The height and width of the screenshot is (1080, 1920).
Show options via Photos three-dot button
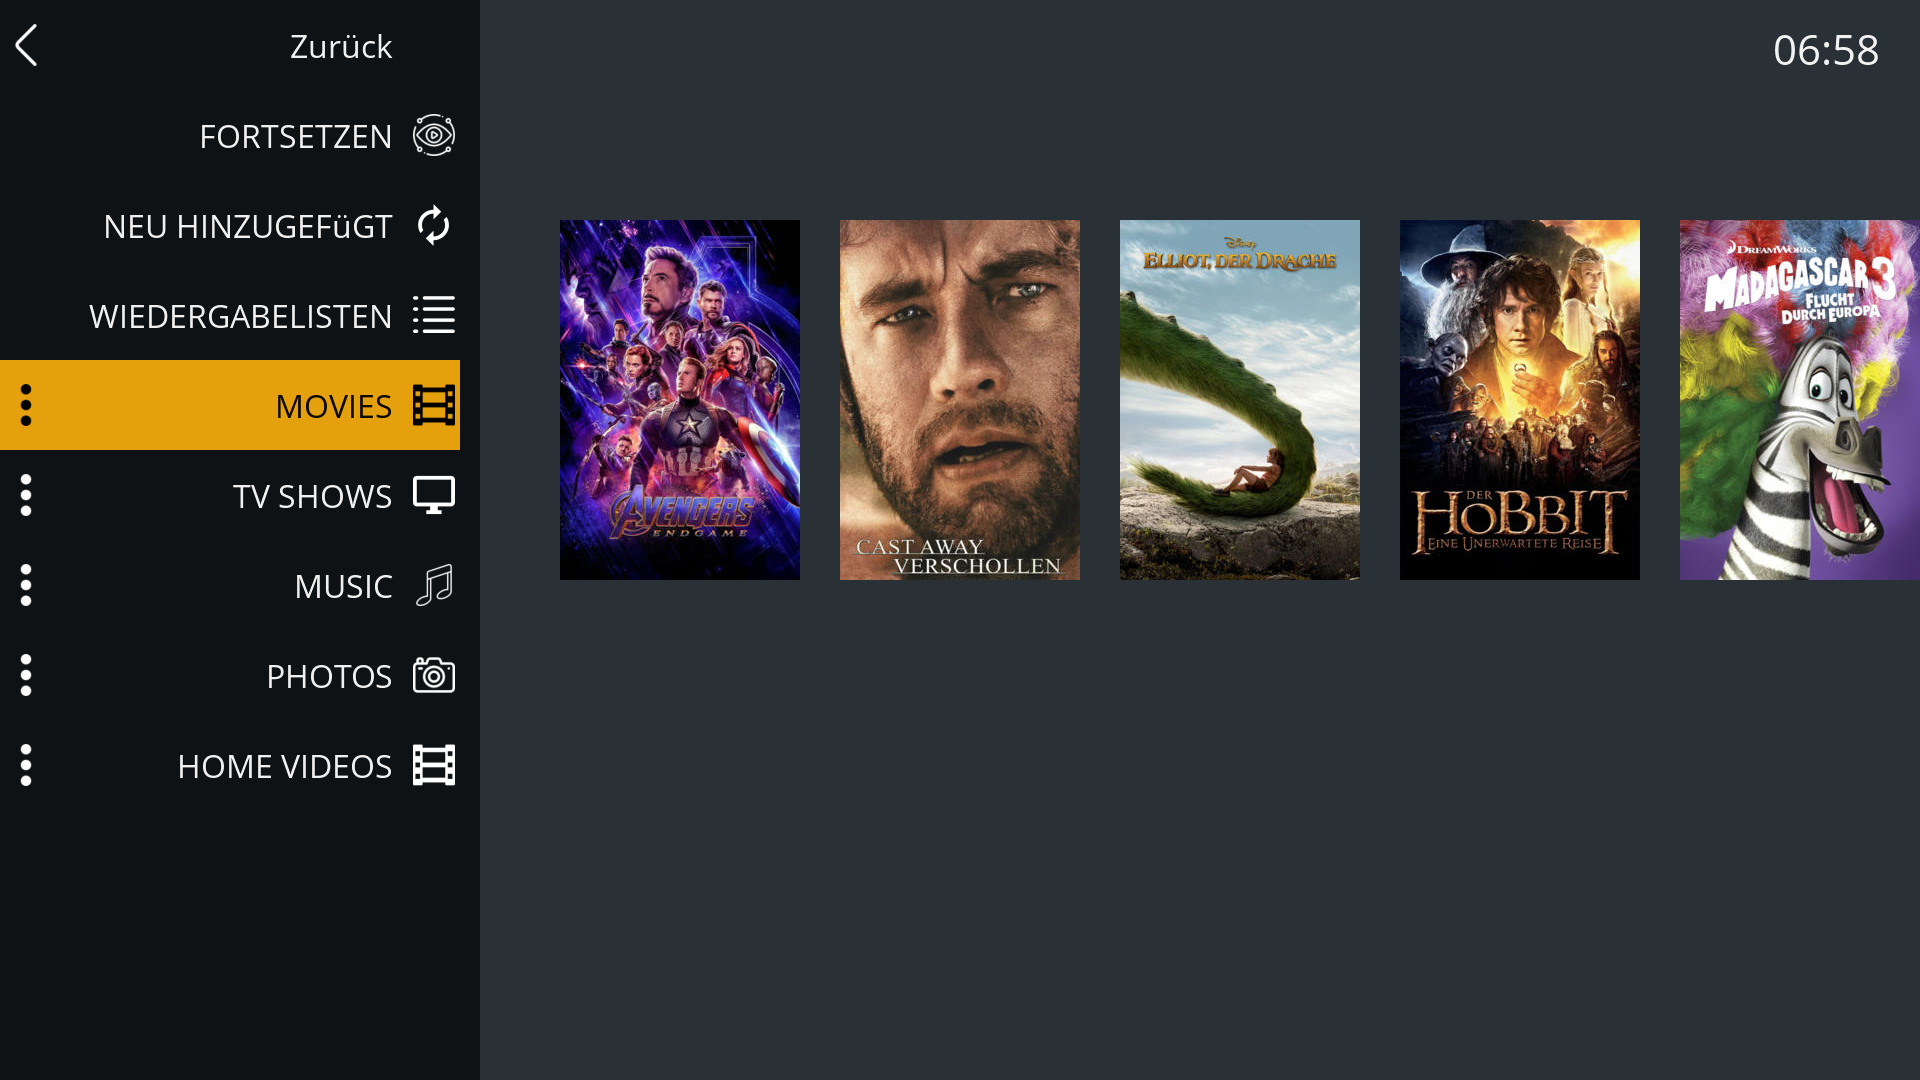pyautogui.click(x=26, y=675)
